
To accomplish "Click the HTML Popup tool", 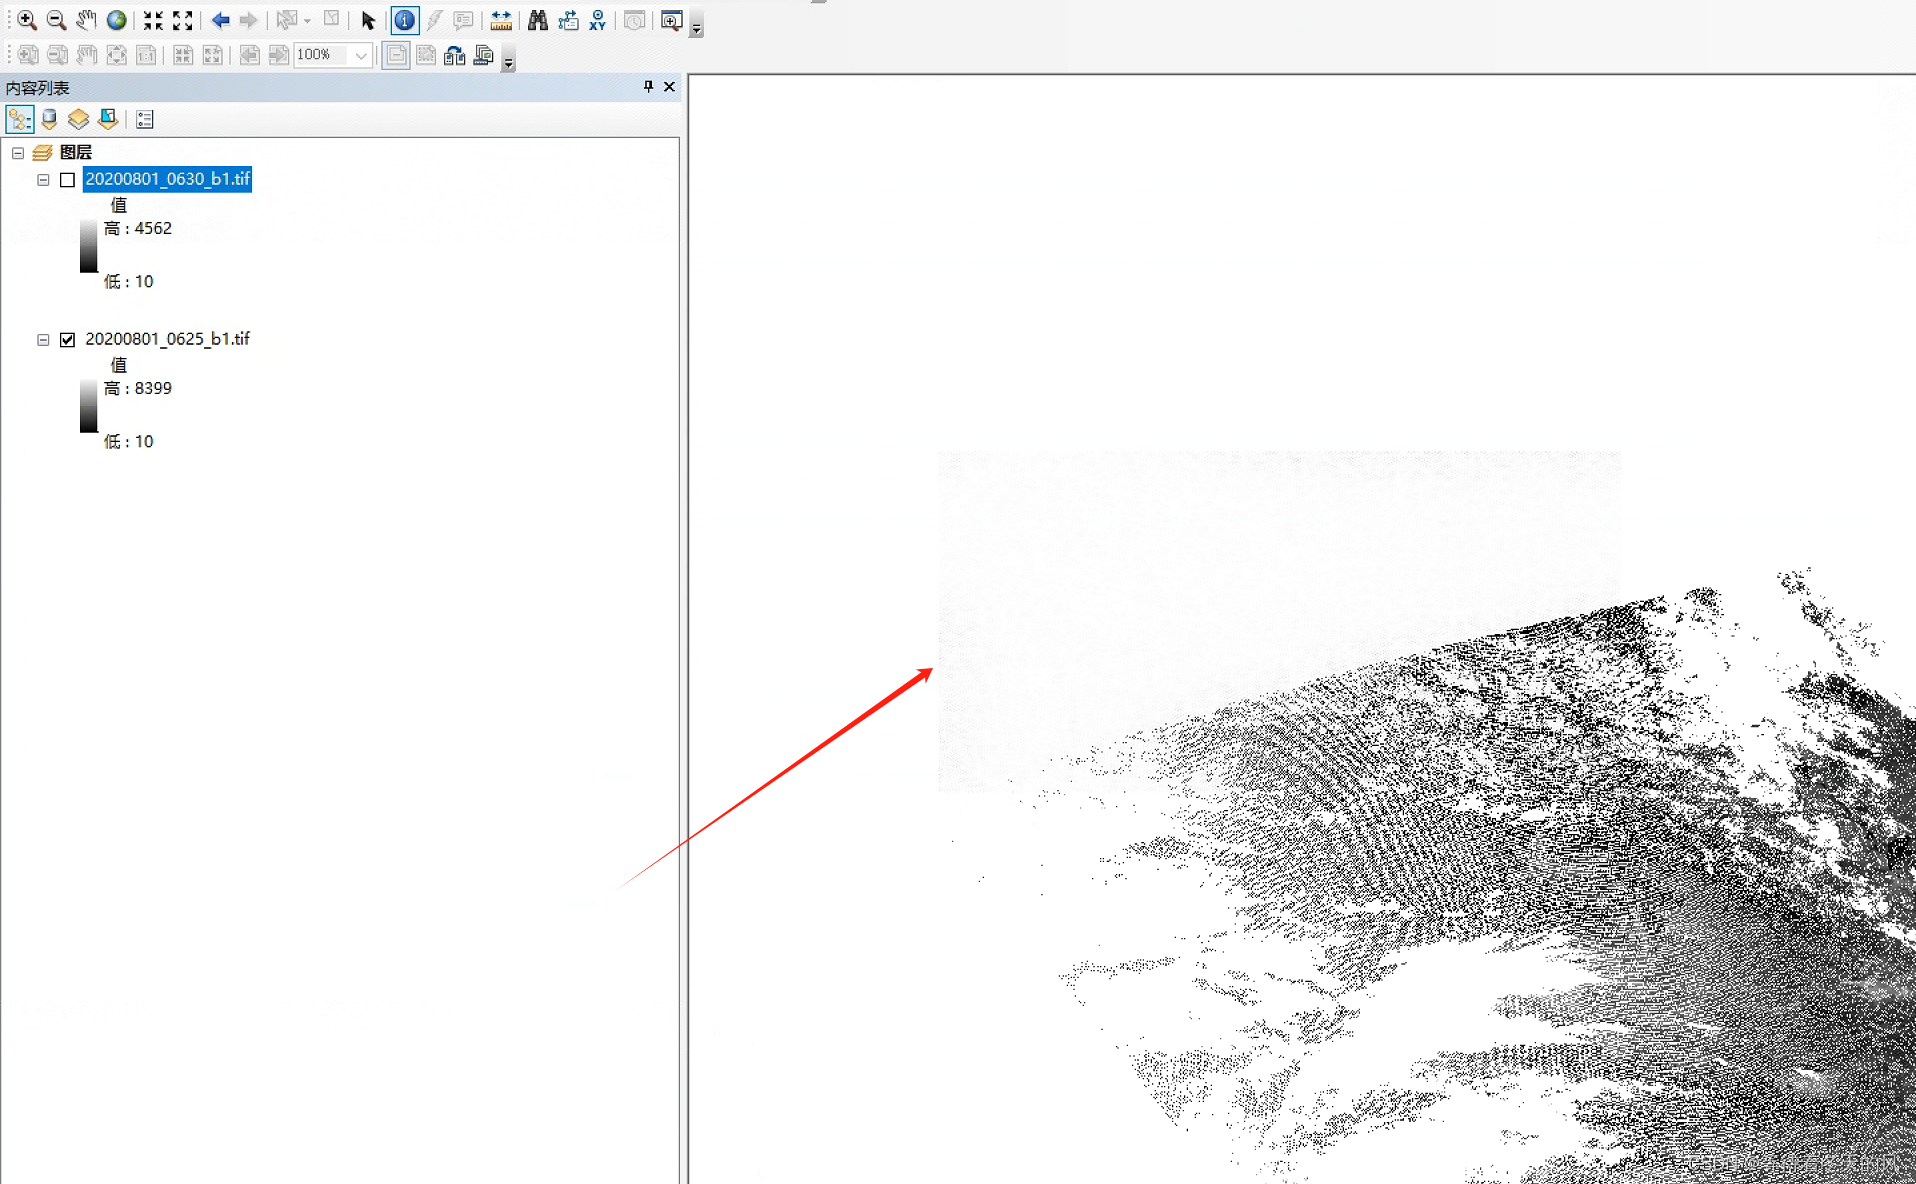I will point(463,20).
